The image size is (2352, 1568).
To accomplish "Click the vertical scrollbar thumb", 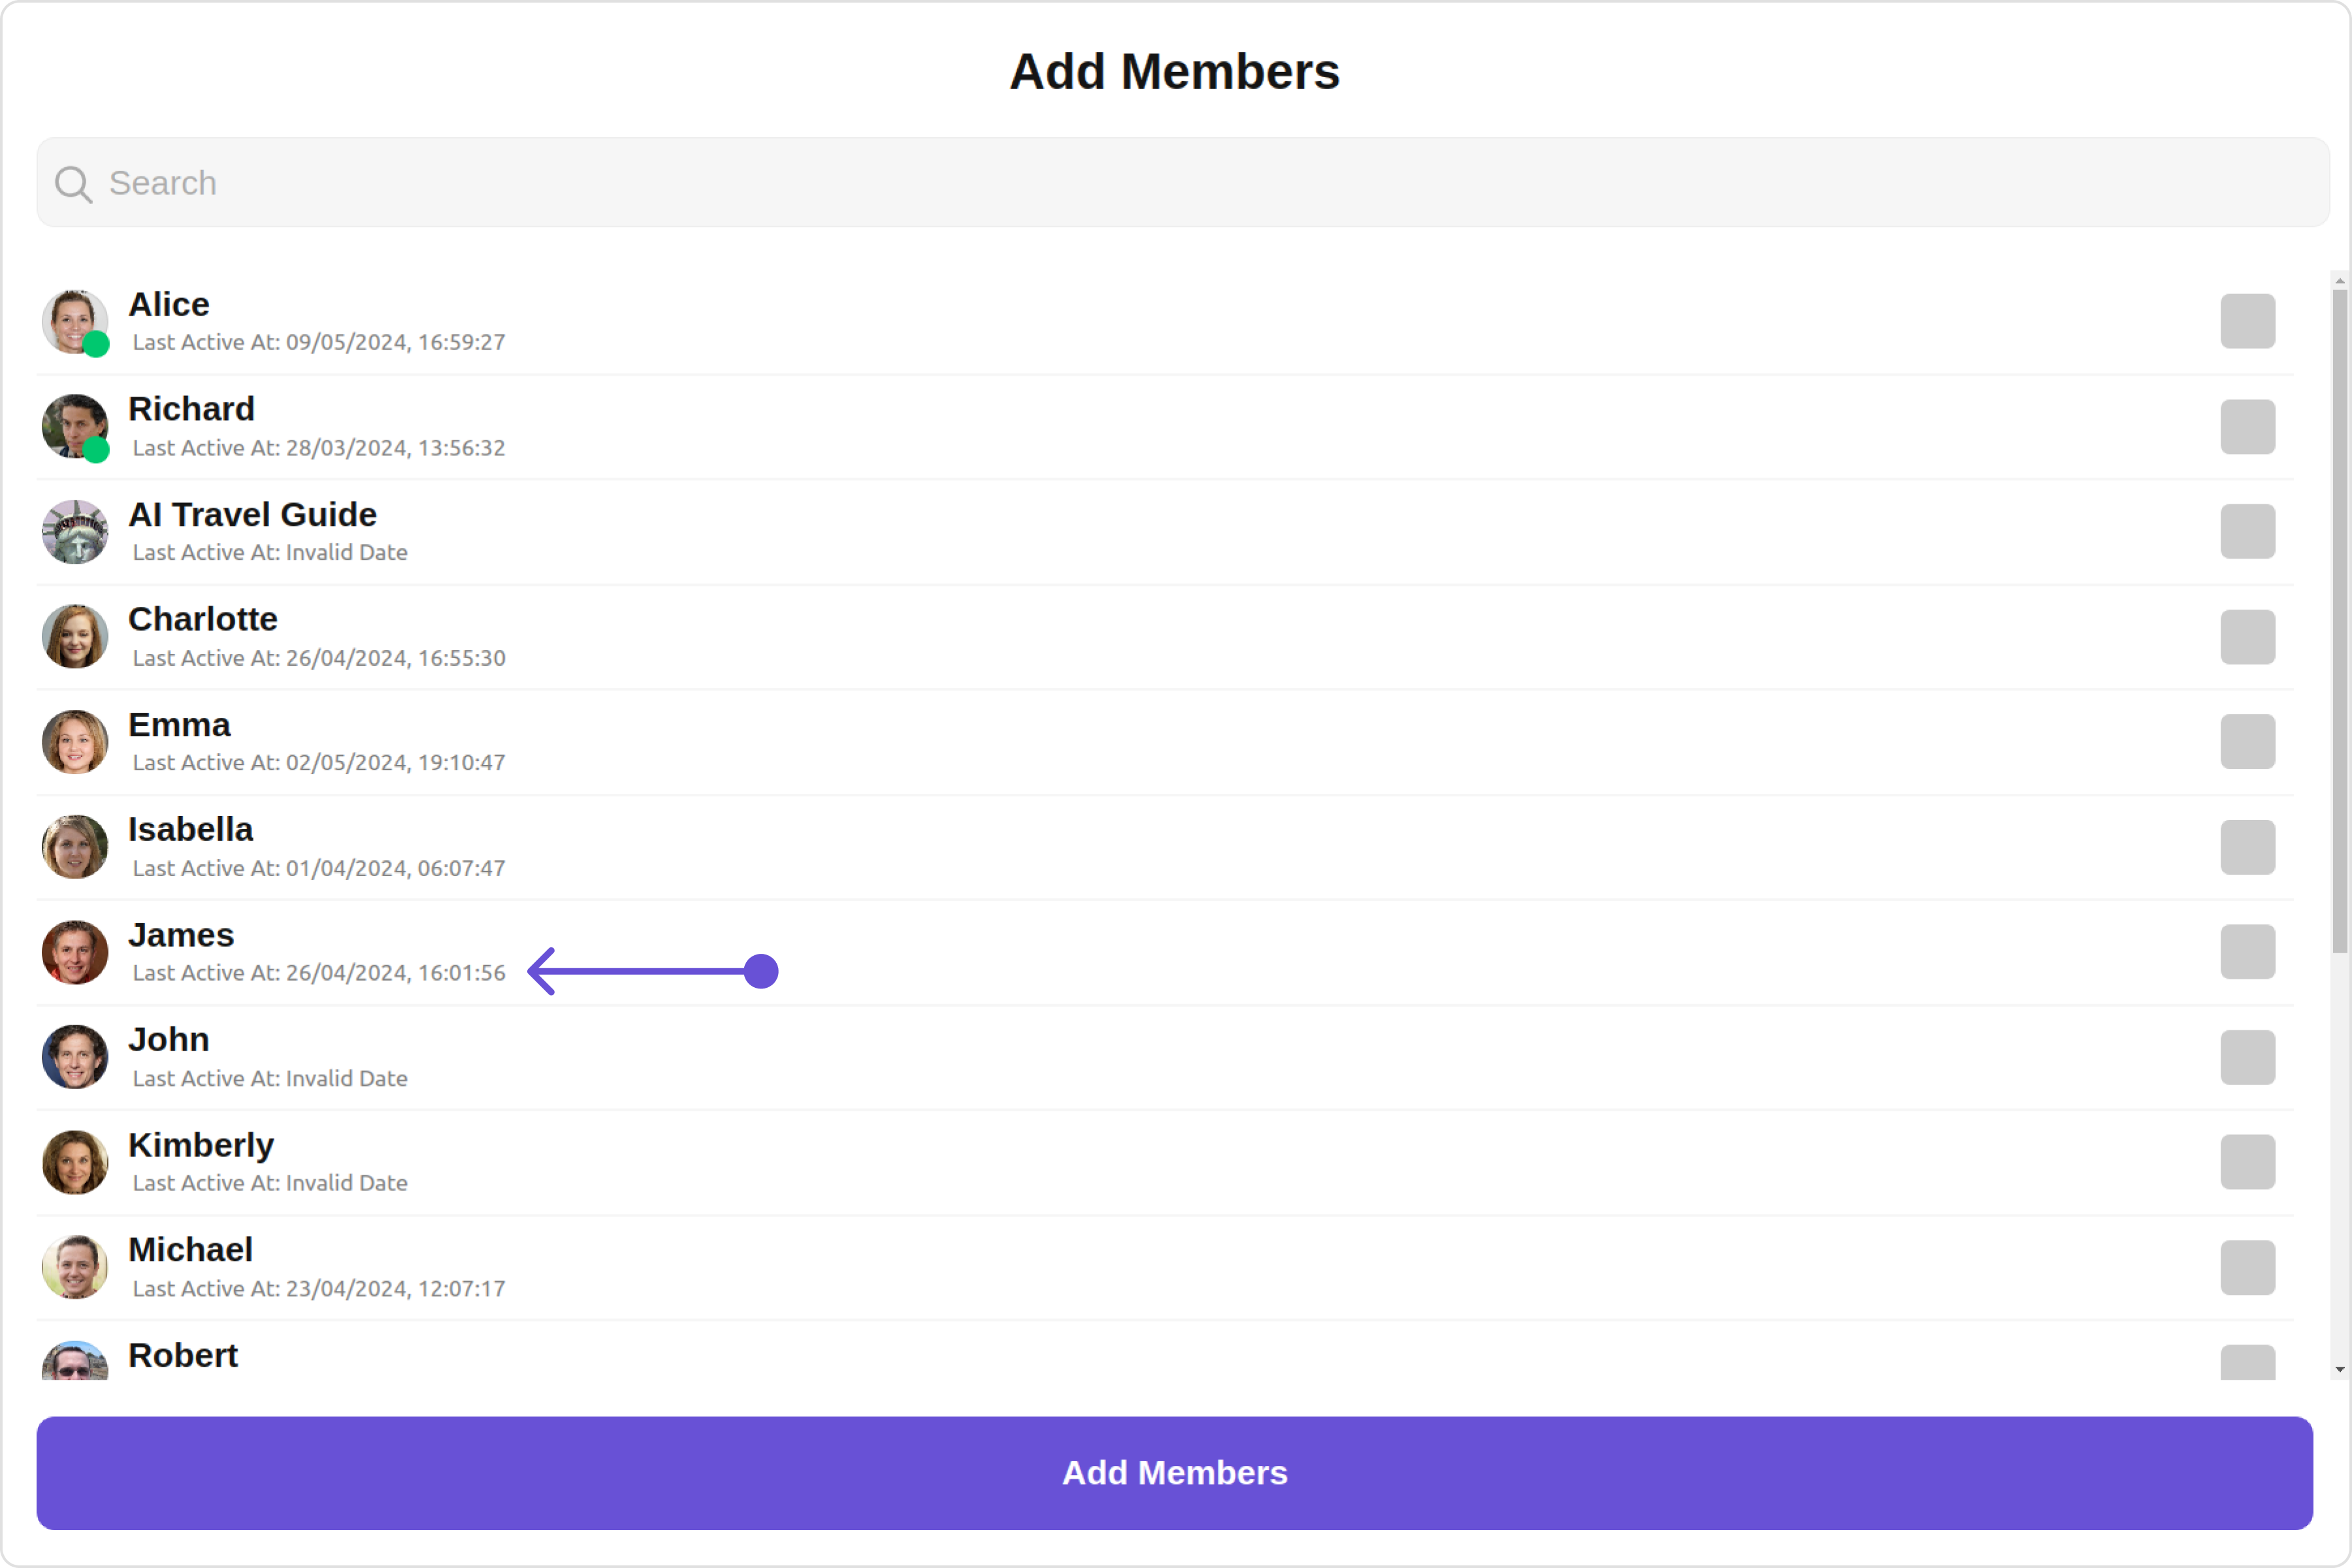I will point(2339,620).
